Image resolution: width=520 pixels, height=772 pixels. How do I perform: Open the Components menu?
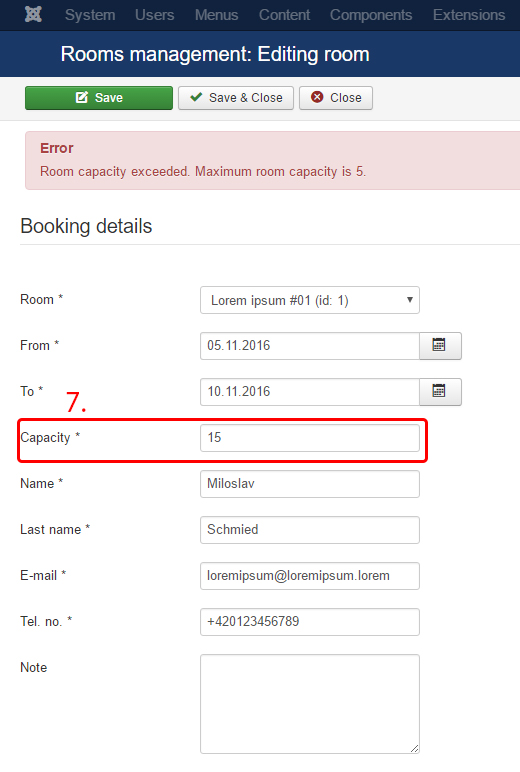click(371, 15)
